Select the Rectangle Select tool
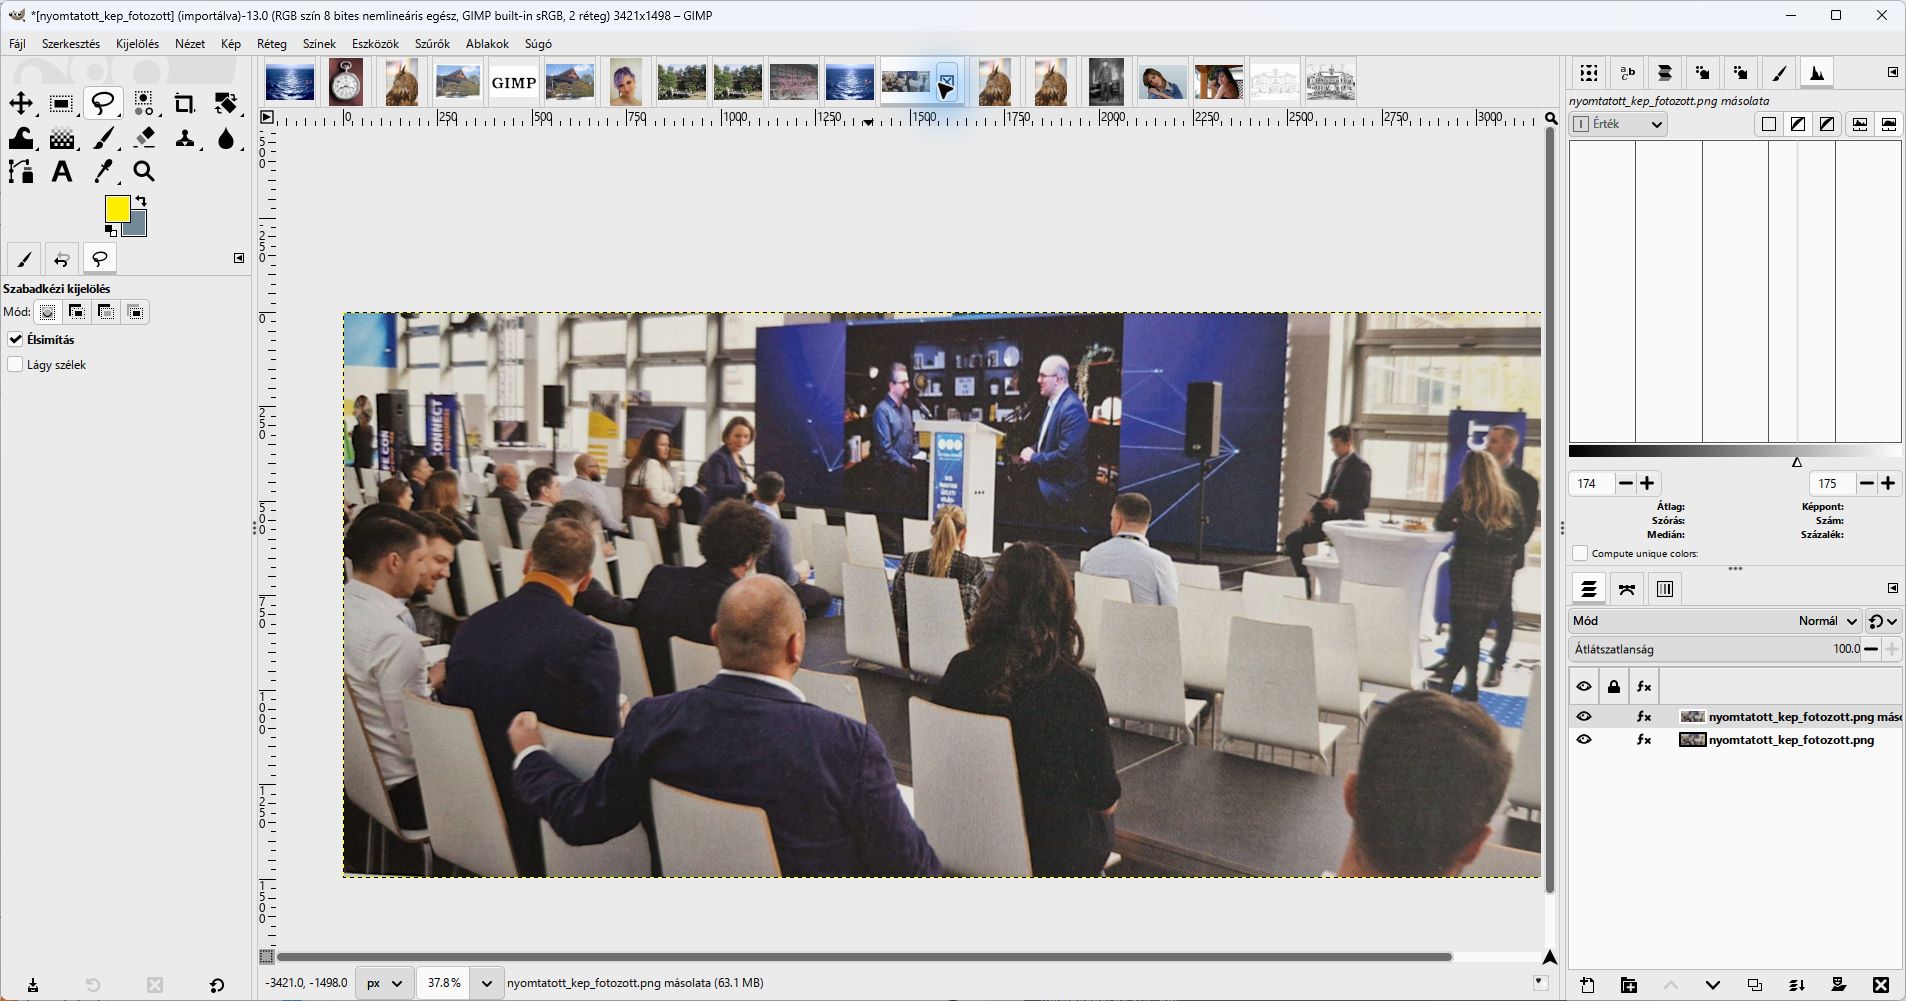This screenshot has height=1001, width=1906. tap(61, 103)
